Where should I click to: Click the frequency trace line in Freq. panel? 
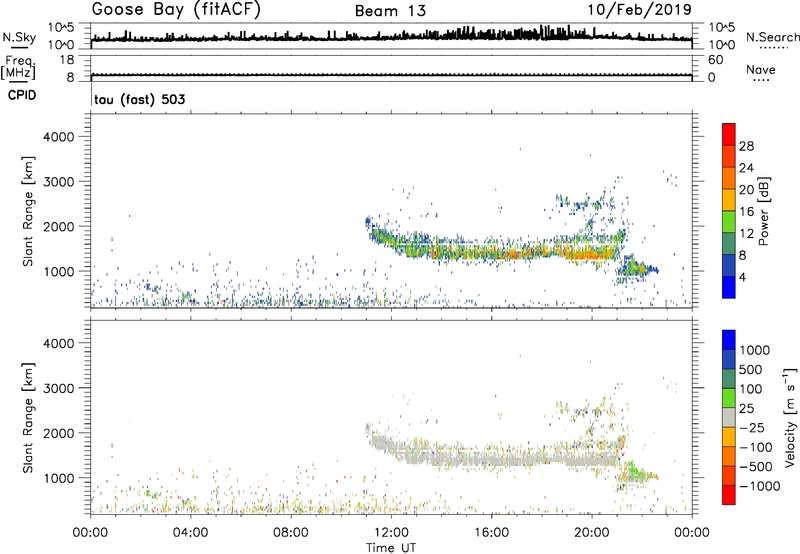point(391,75)
